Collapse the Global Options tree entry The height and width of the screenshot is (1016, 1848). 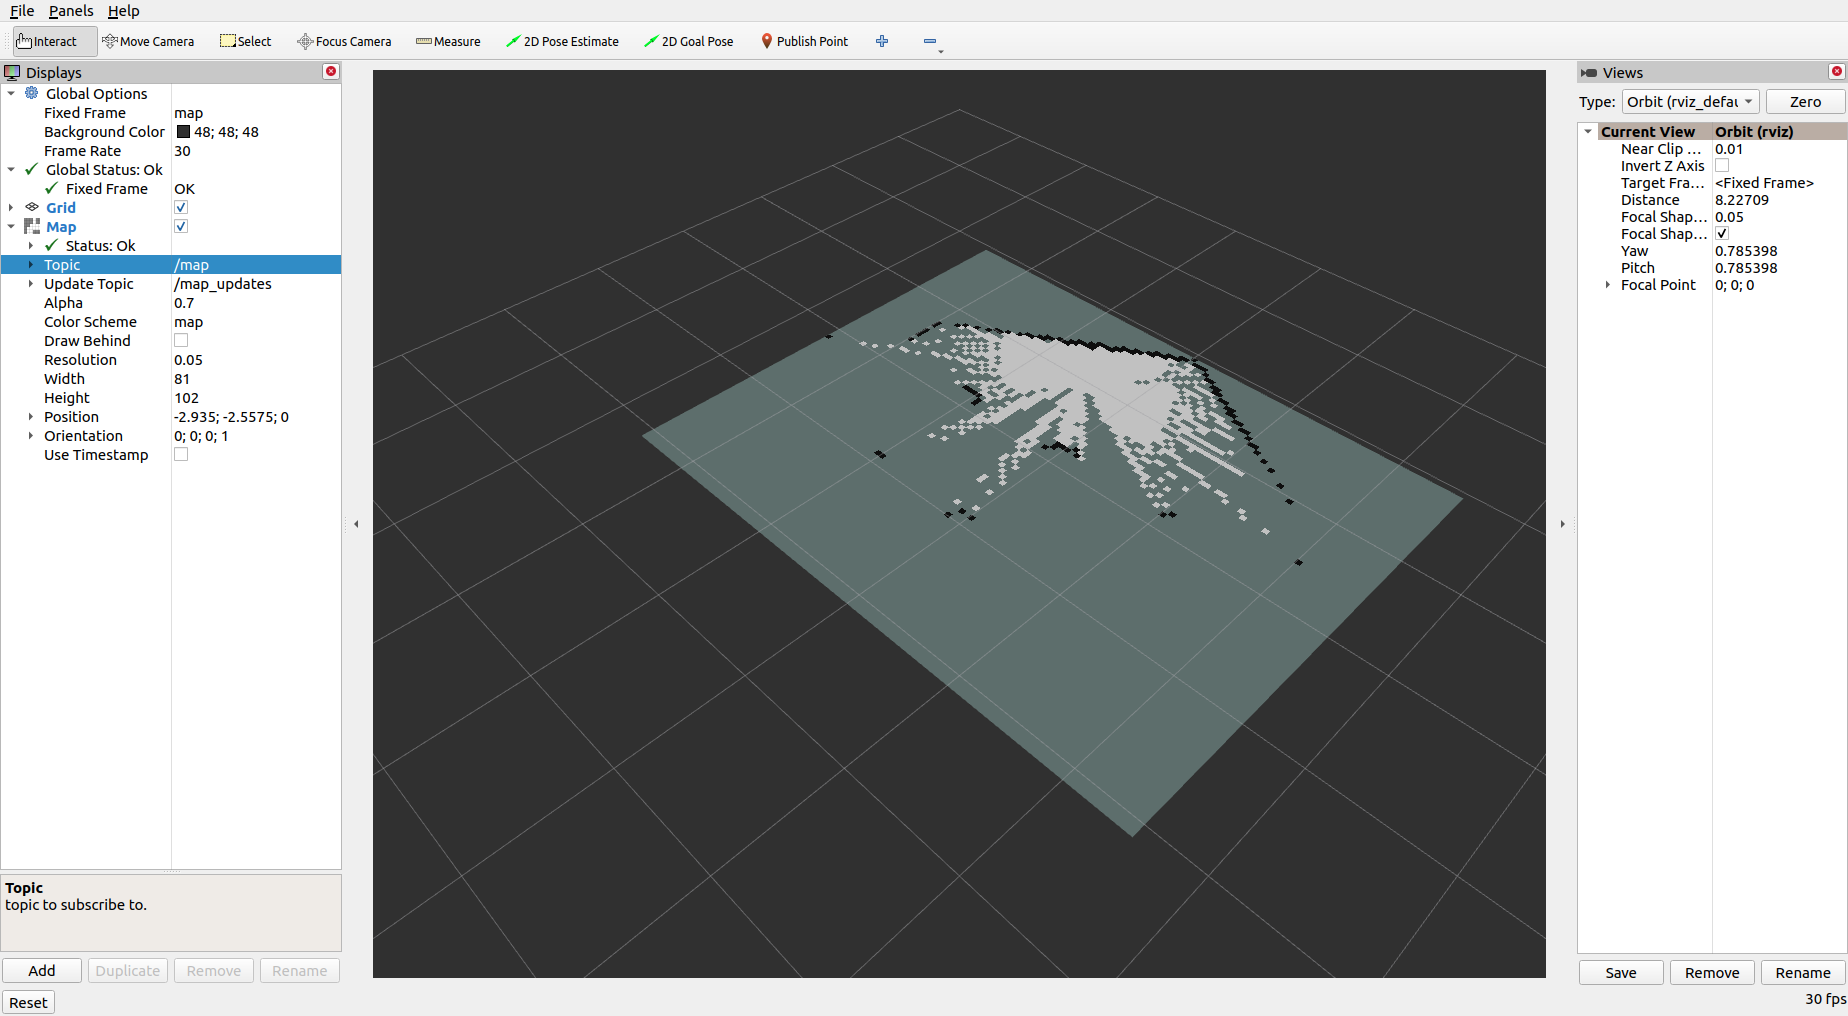11,93
